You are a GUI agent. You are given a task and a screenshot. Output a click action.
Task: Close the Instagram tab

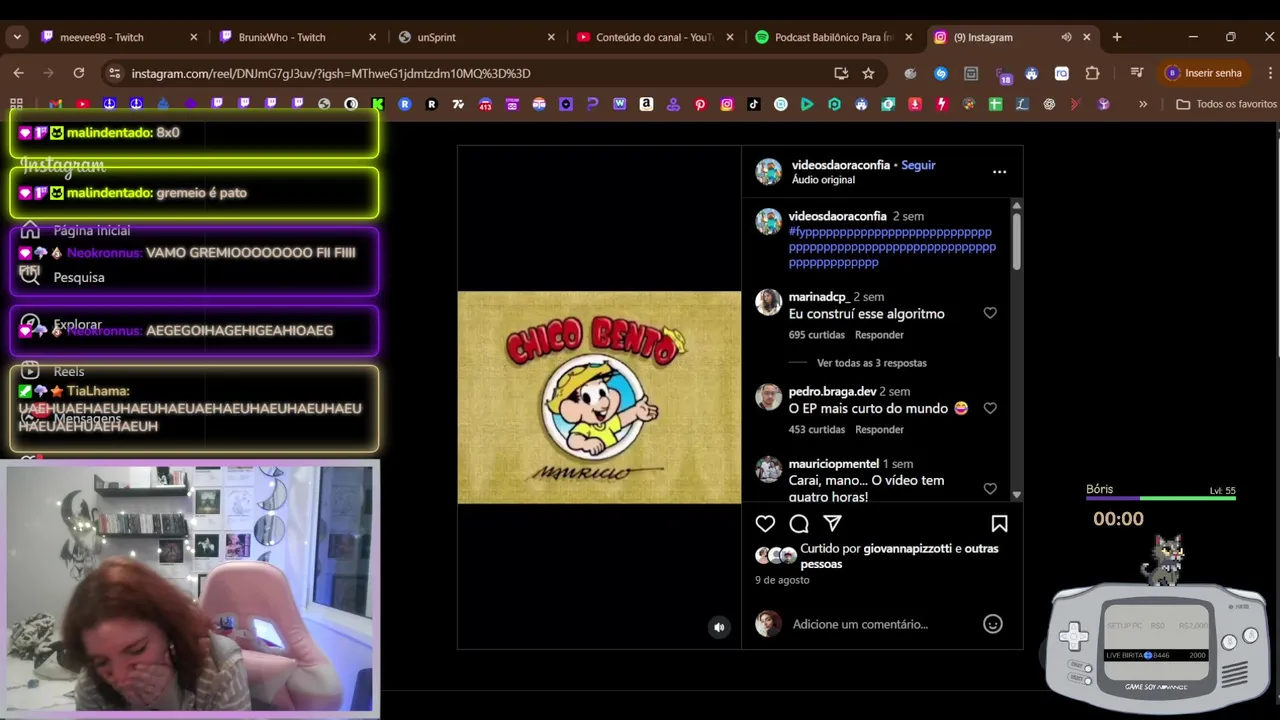point(1086,37)
